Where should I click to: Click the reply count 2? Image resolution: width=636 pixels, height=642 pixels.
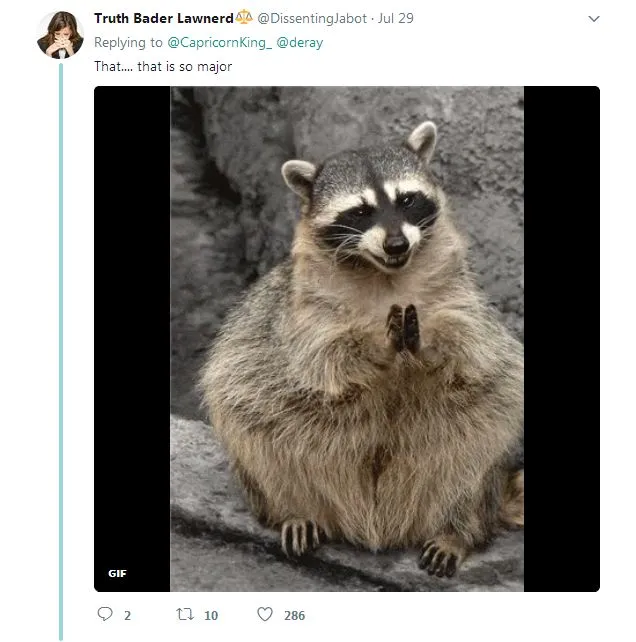(x=127, y=615)
